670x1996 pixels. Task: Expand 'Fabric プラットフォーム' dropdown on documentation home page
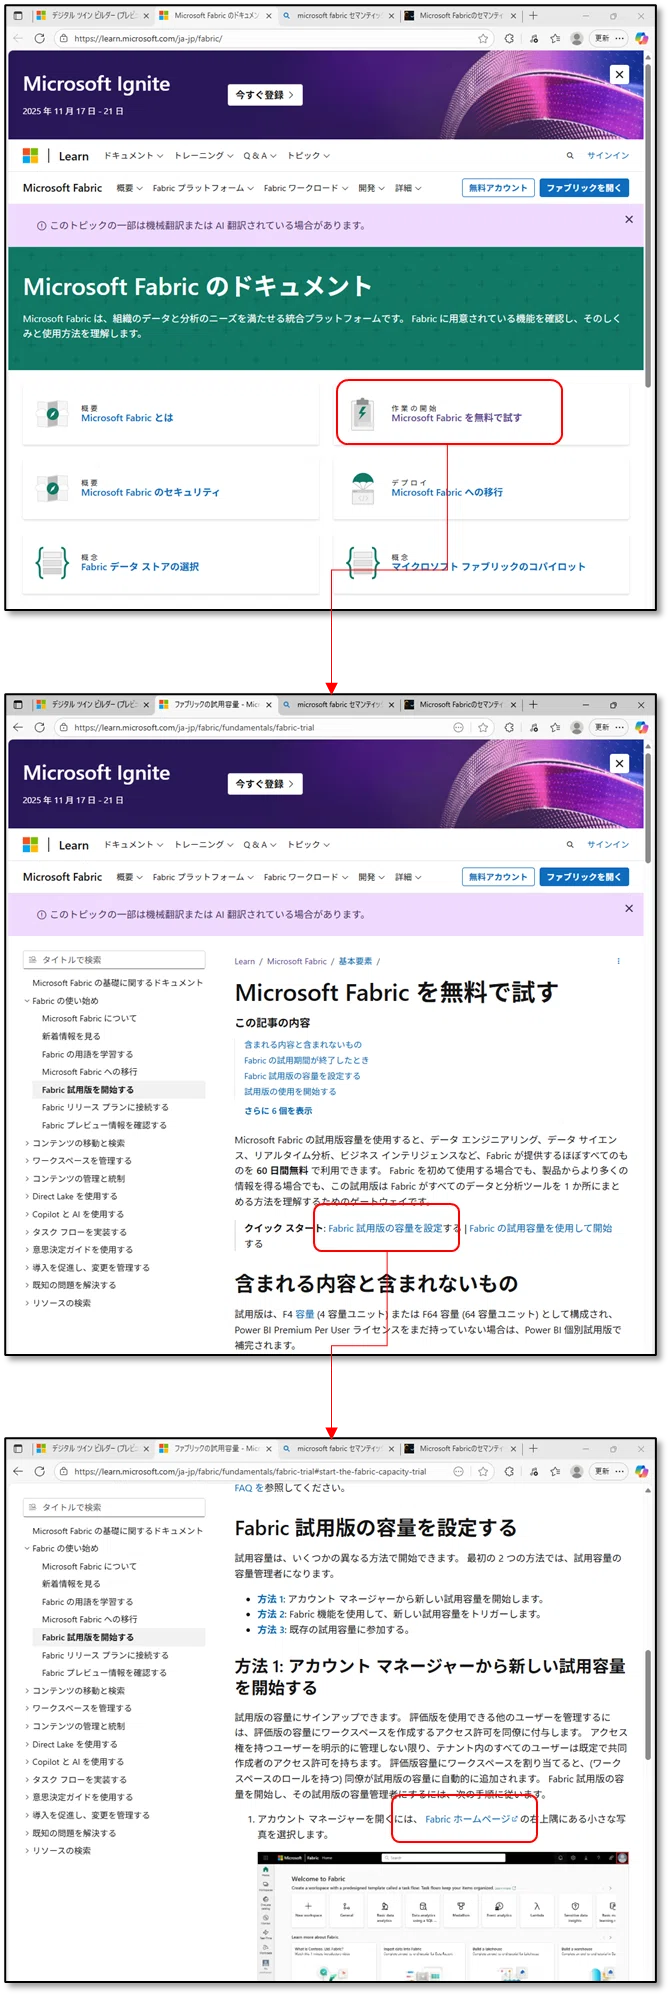[x=203, y=188]
